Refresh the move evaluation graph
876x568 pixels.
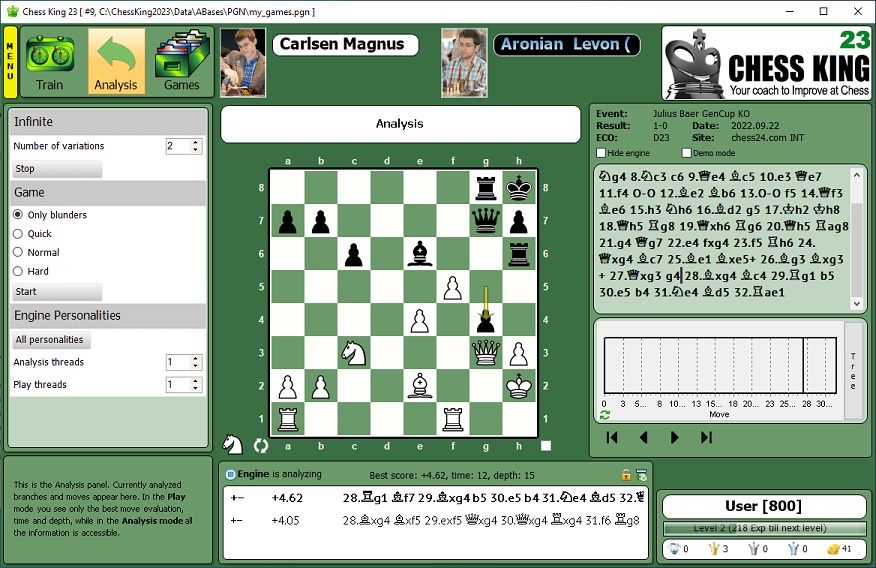point(604,415)
